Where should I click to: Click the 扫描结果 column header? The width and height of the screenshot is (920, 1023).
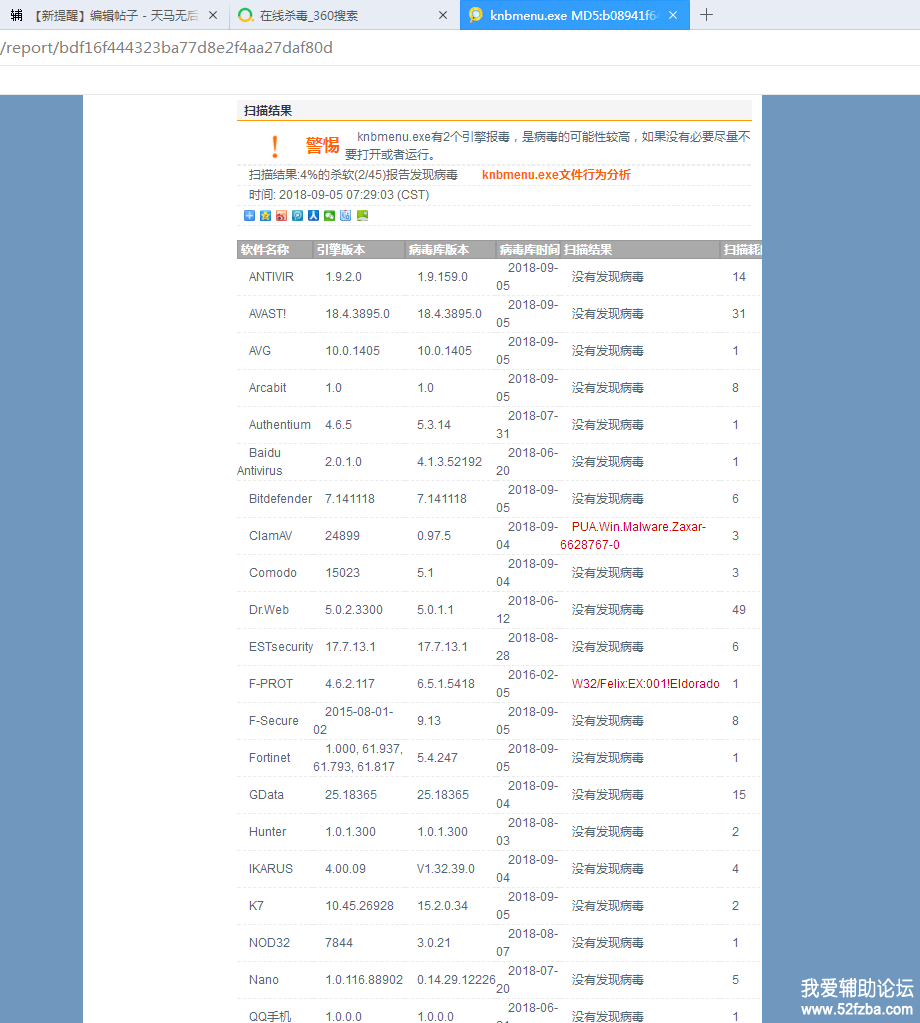pos(588,250)
